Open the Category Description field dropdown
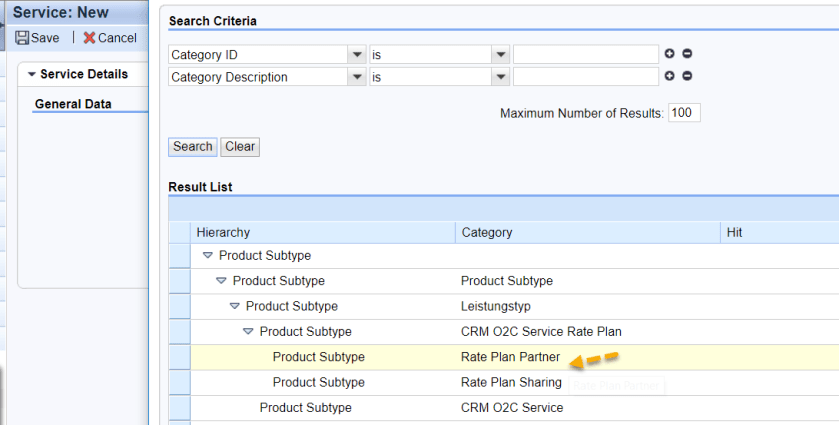Image resolution: width=839 pixels, height=425 pixels. tap(356, 77)
